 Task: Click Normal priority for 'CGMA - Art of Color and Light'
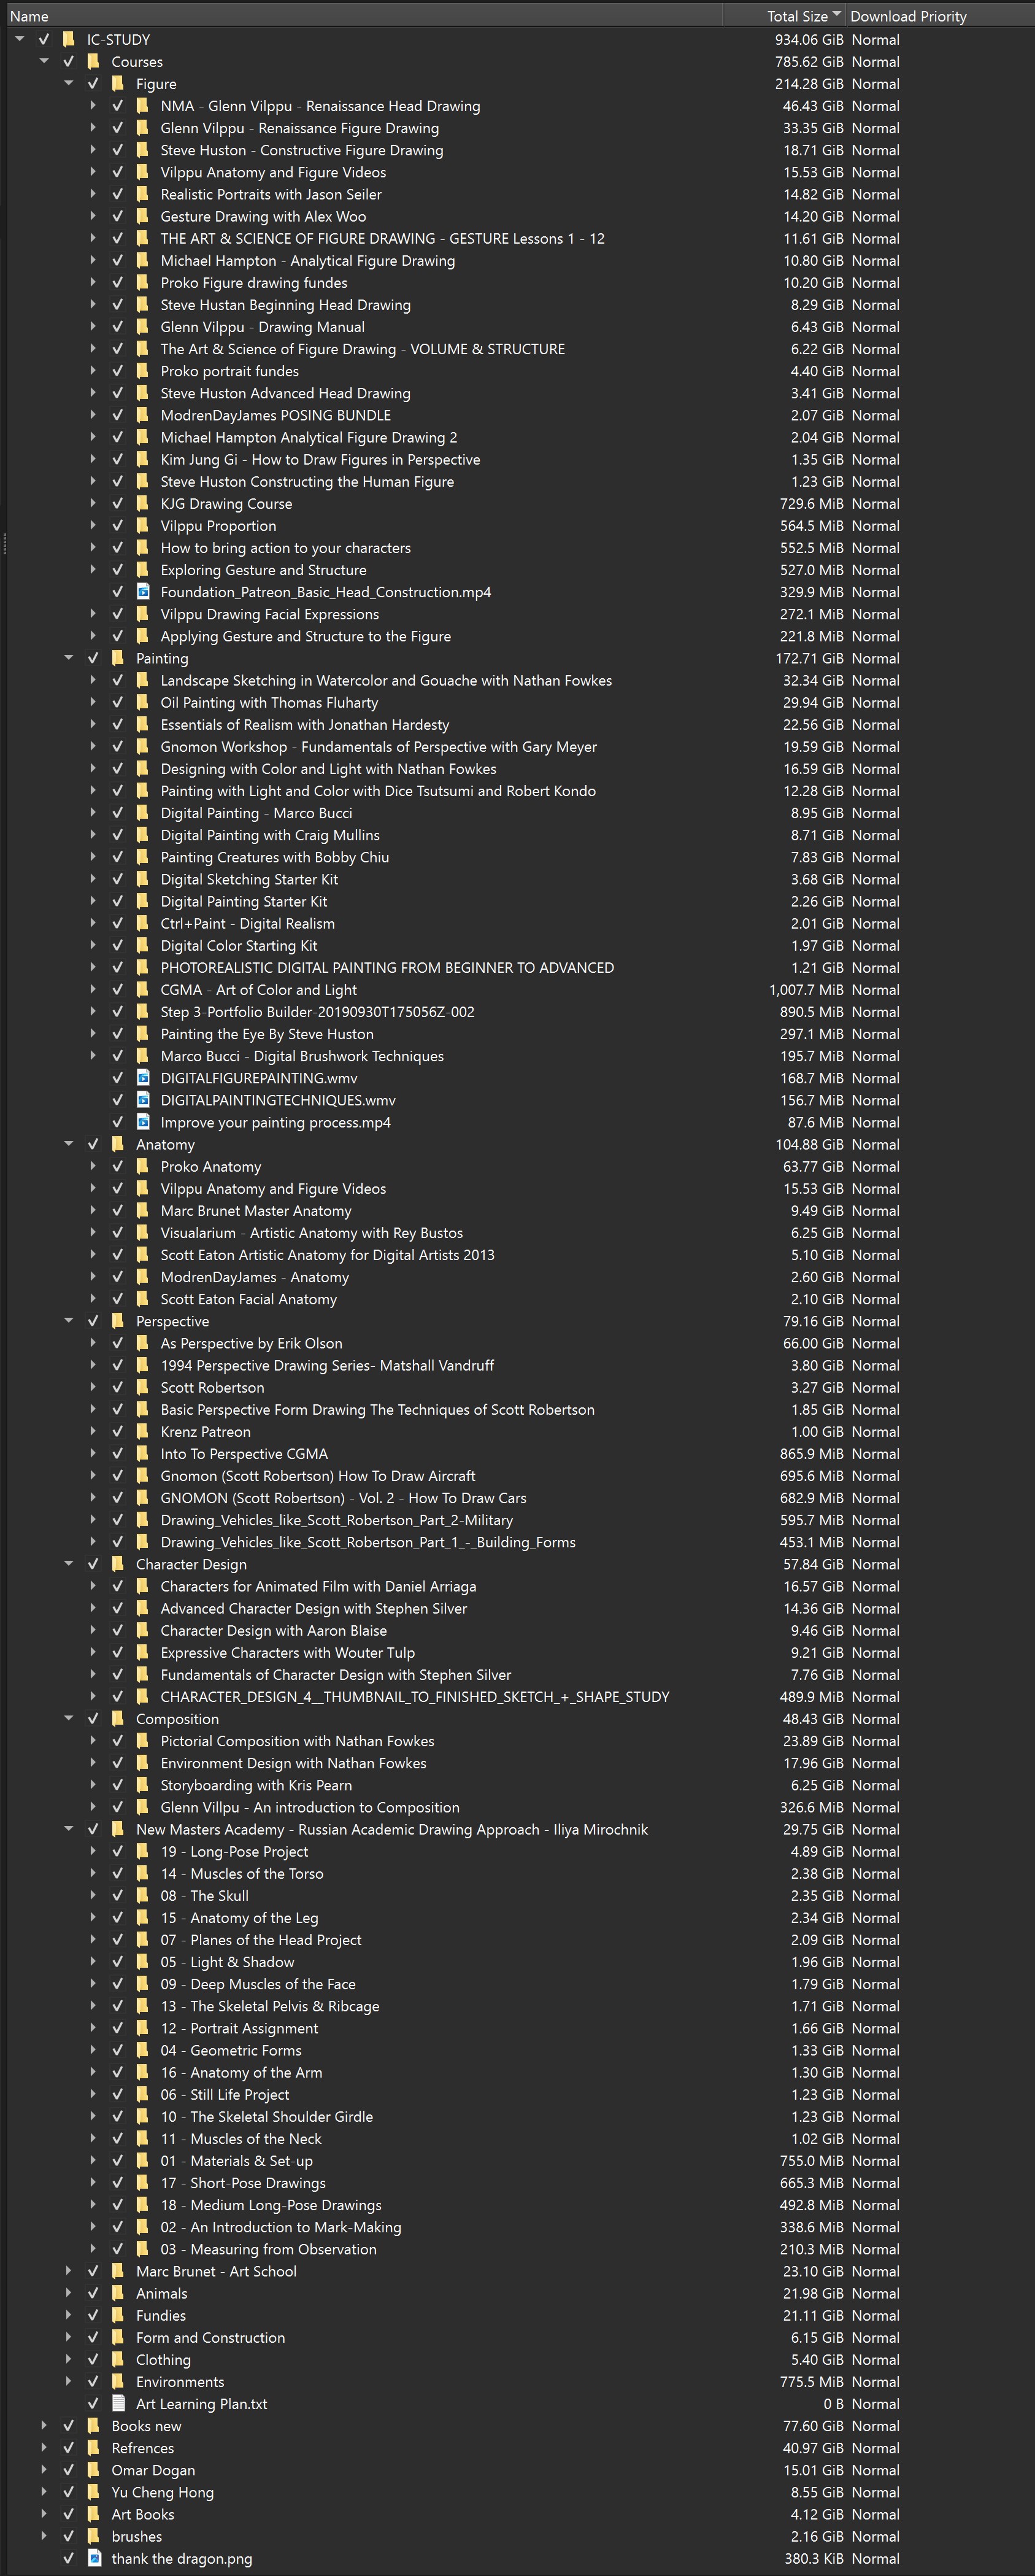(875, 989)
